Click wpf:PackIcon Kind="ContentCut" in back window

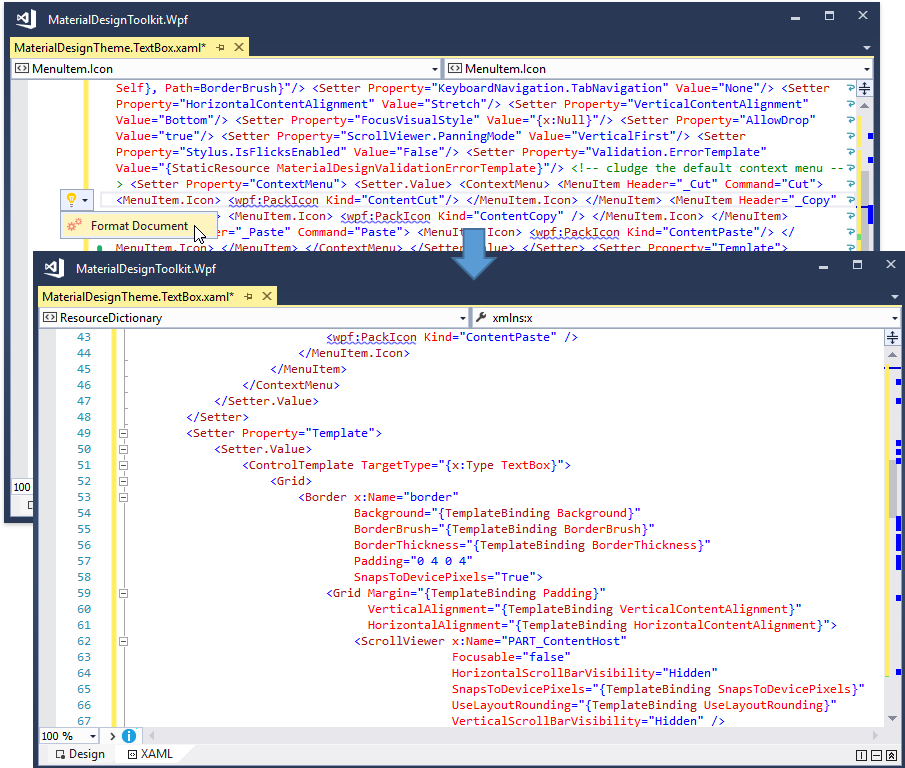tap(343, 200)
